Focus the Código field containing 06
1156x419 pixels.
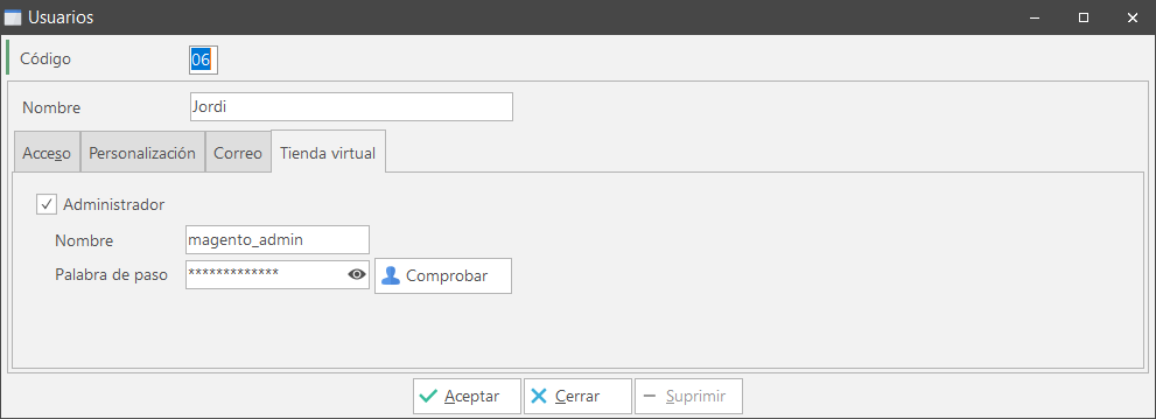click(202, 60)
